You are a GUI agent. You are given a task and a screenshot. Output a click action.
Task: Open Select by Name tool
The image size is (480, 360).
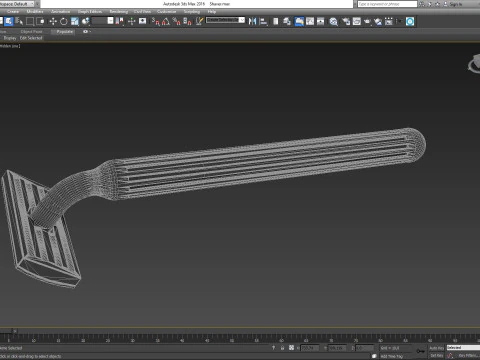tap(19, 21)
